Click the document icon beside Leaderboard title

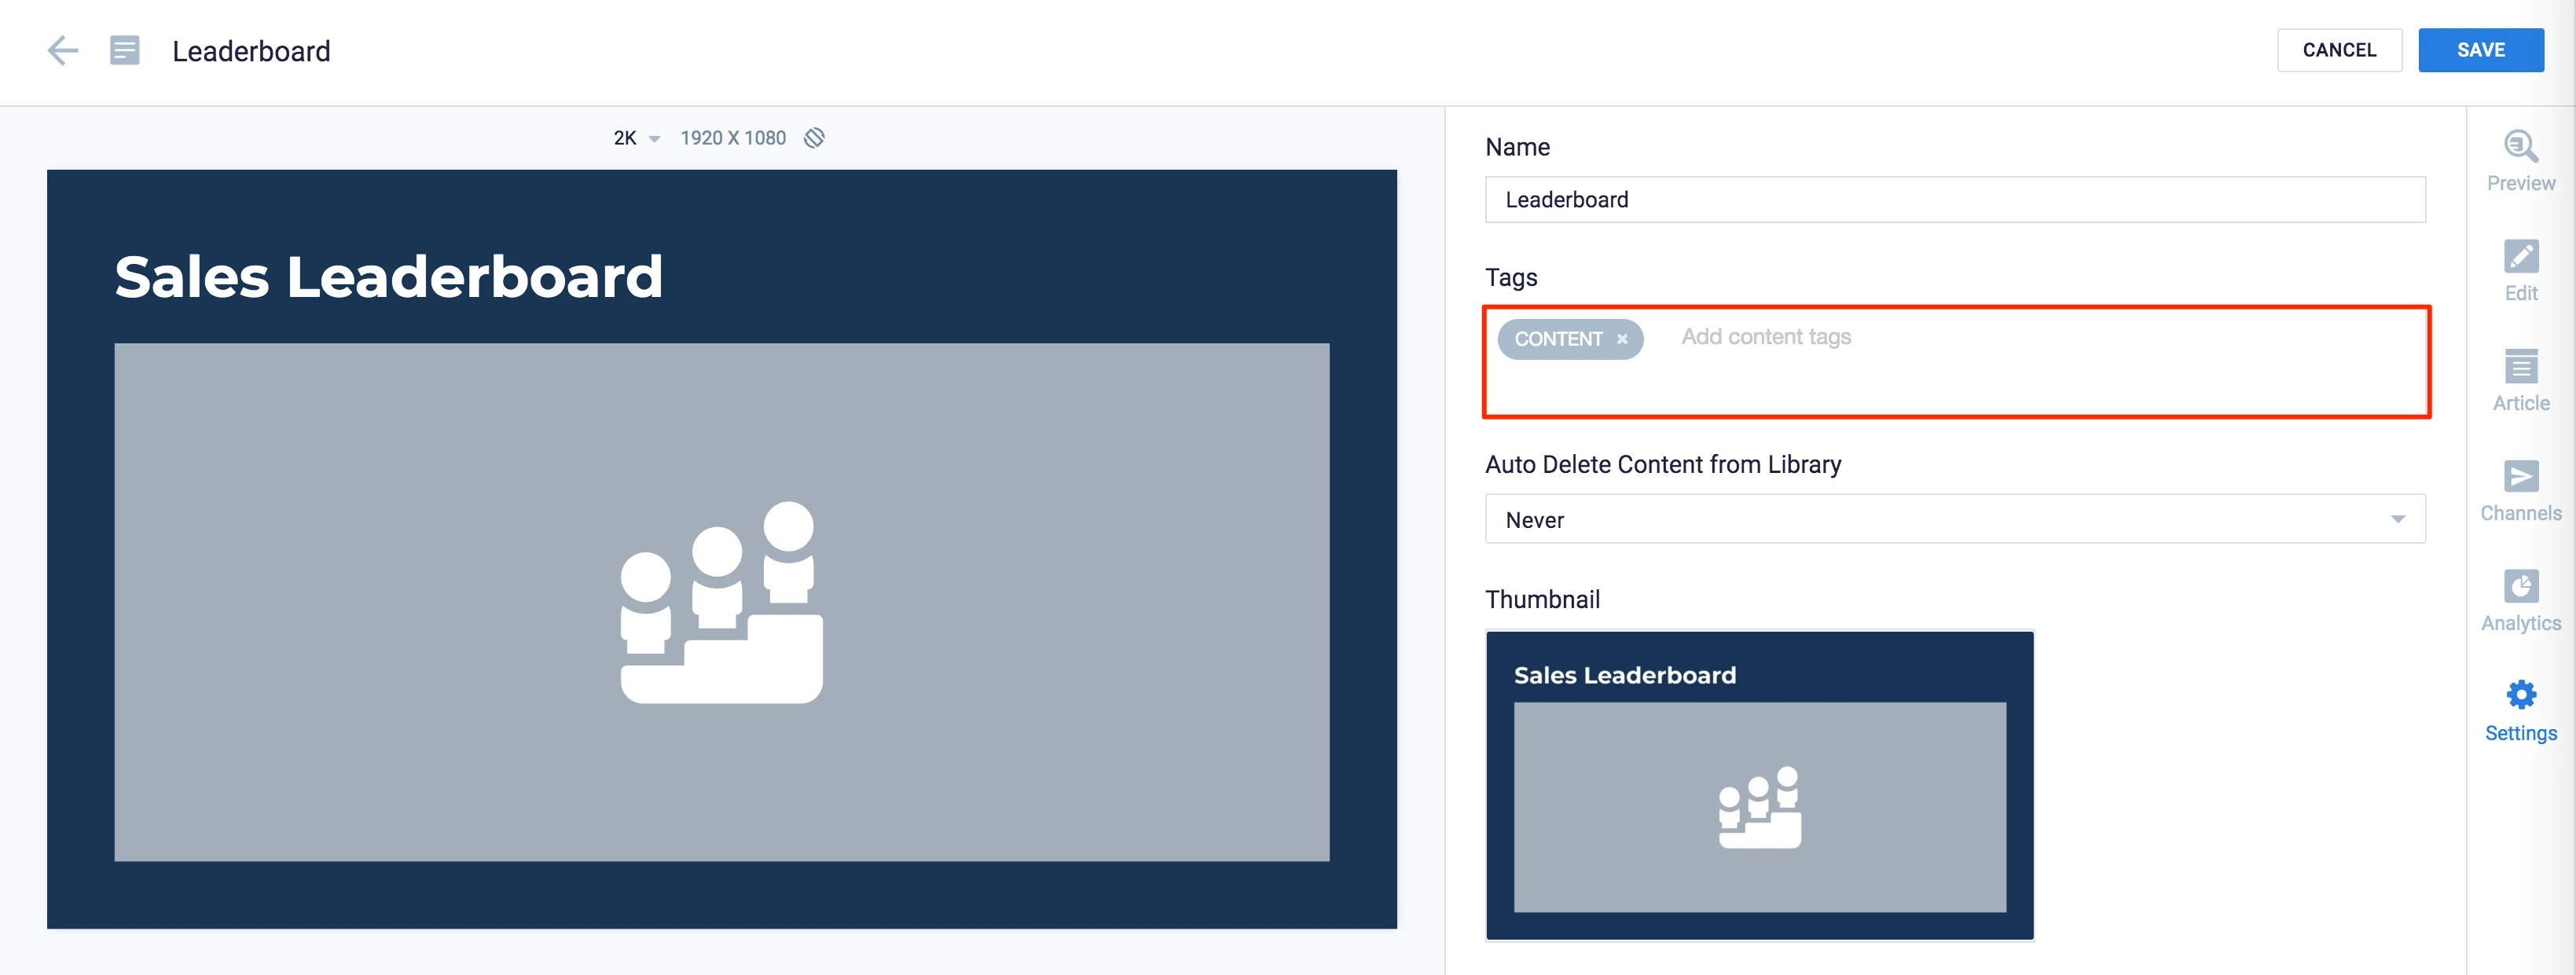pyautogui.click(x=125, y=51)
